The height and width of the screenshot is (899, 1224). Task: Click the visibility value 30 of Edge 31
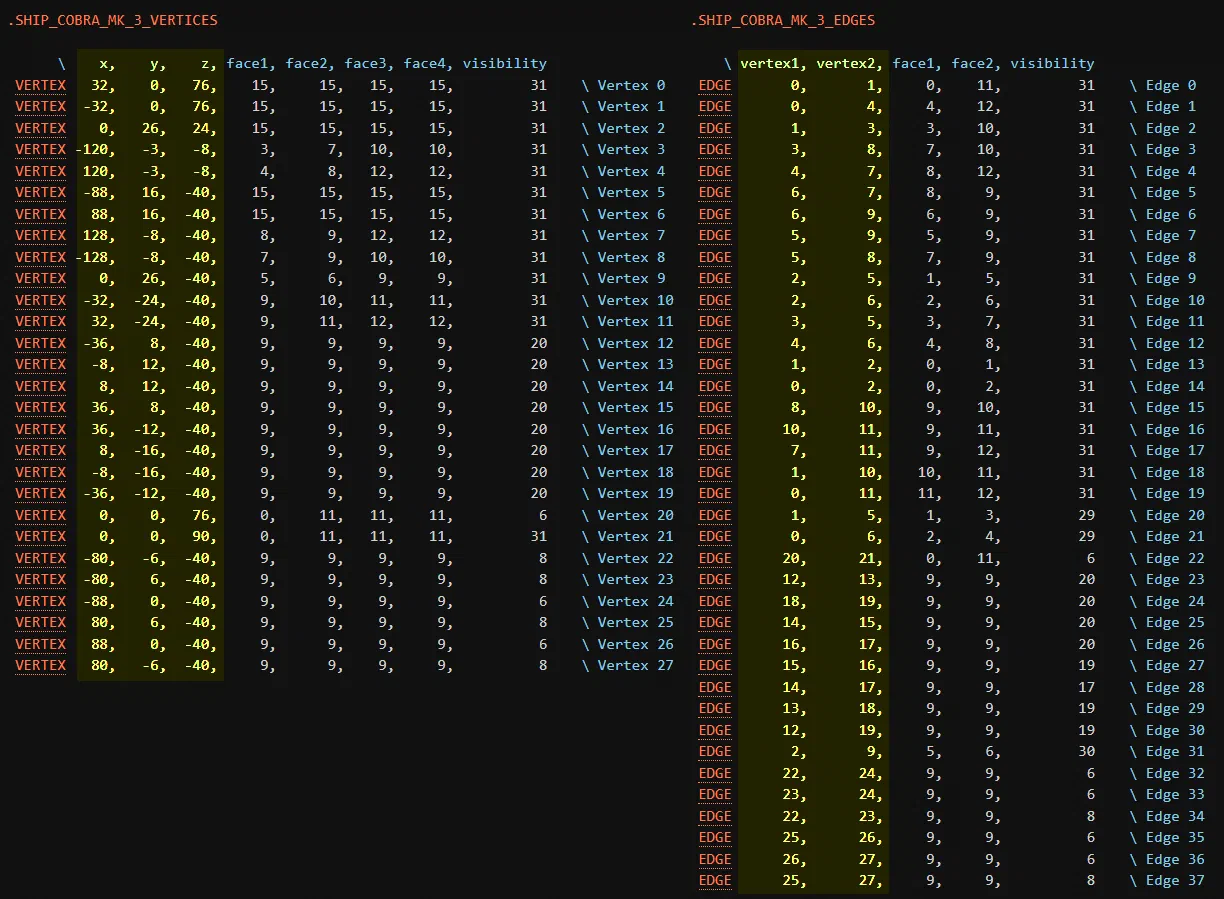[1086, 752]
